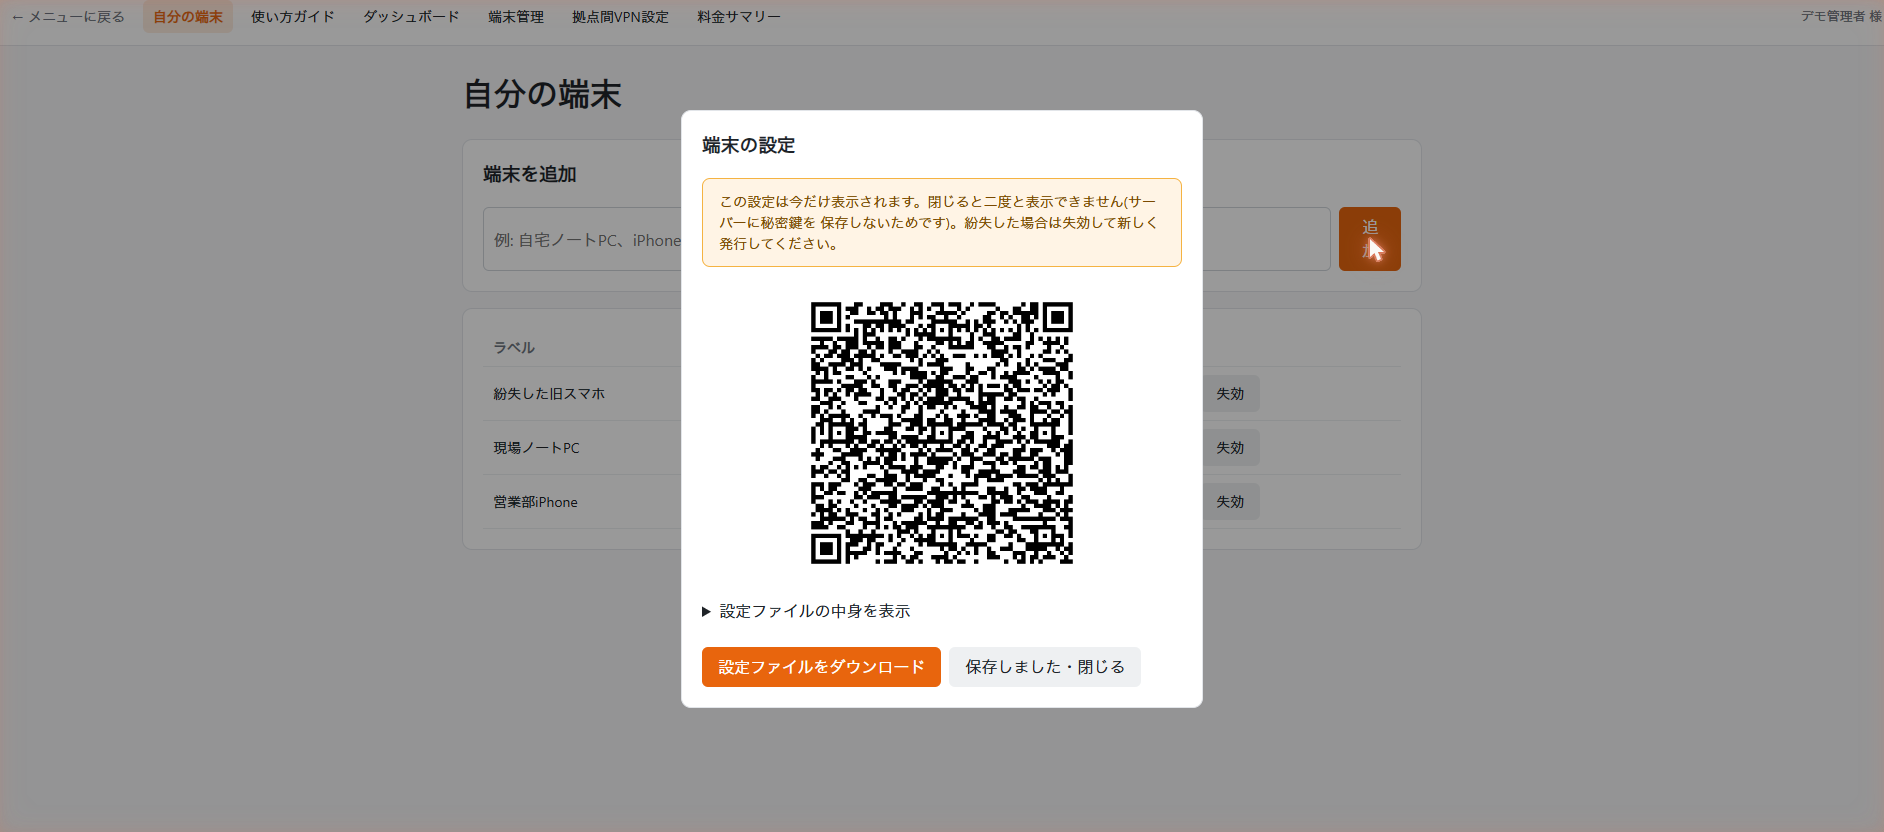Viewport: 1884px width, 832px height.
Task: Switch to ダッシュボード tab
Action: (411, 17)
